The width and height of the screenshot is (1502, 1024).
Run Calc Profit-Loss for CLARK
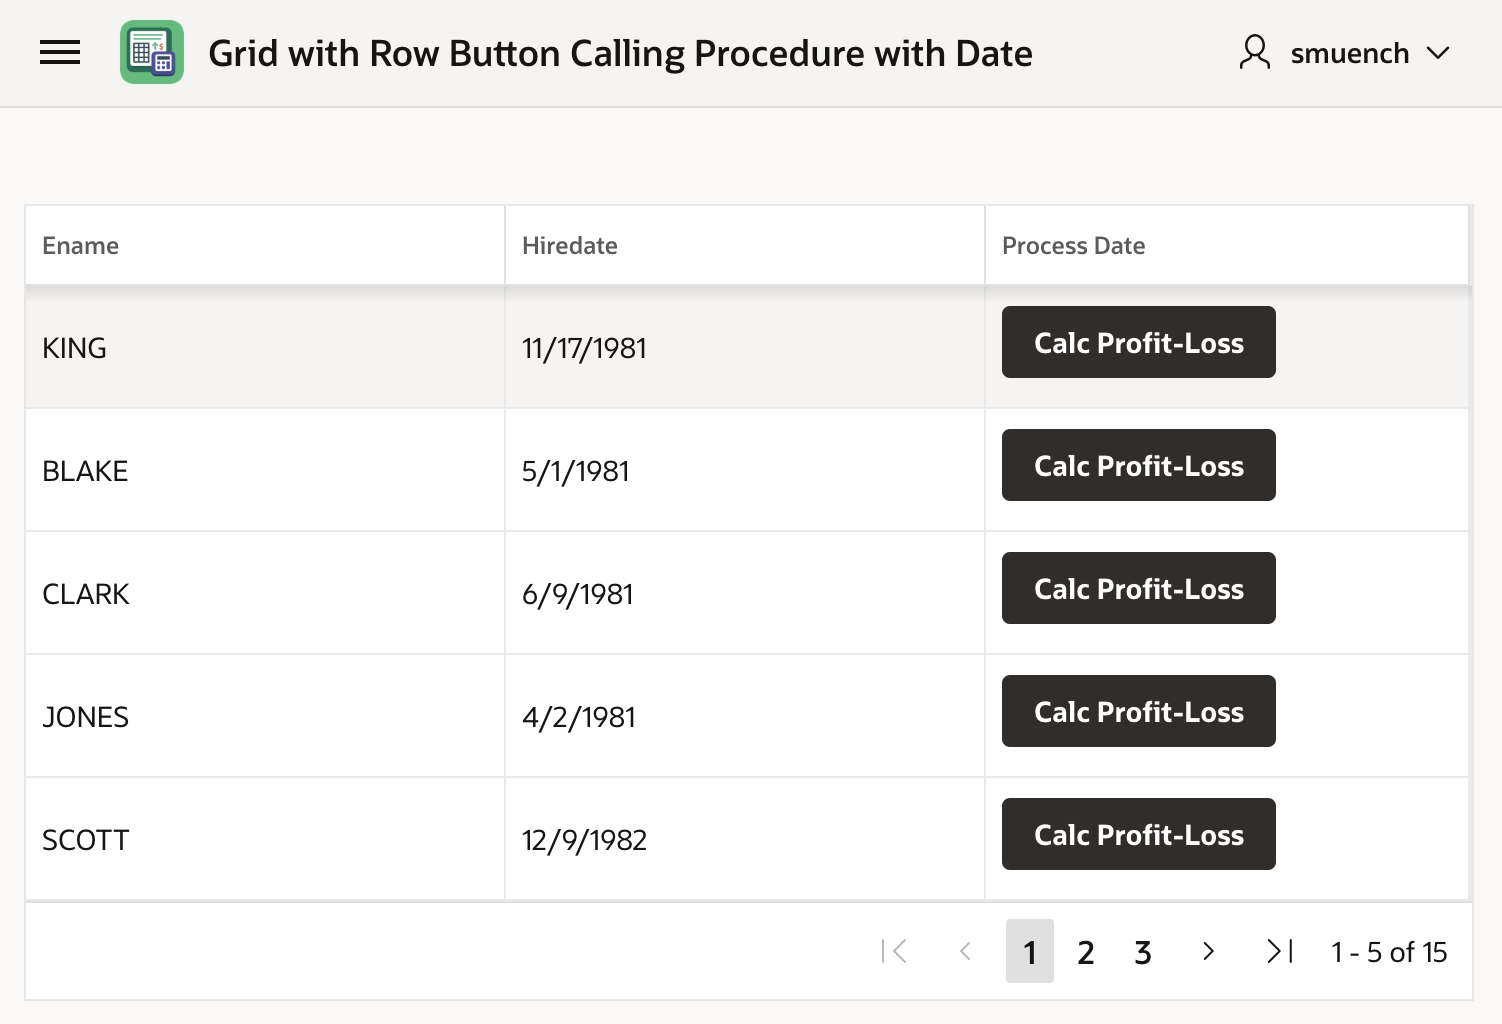(1138, 589)
